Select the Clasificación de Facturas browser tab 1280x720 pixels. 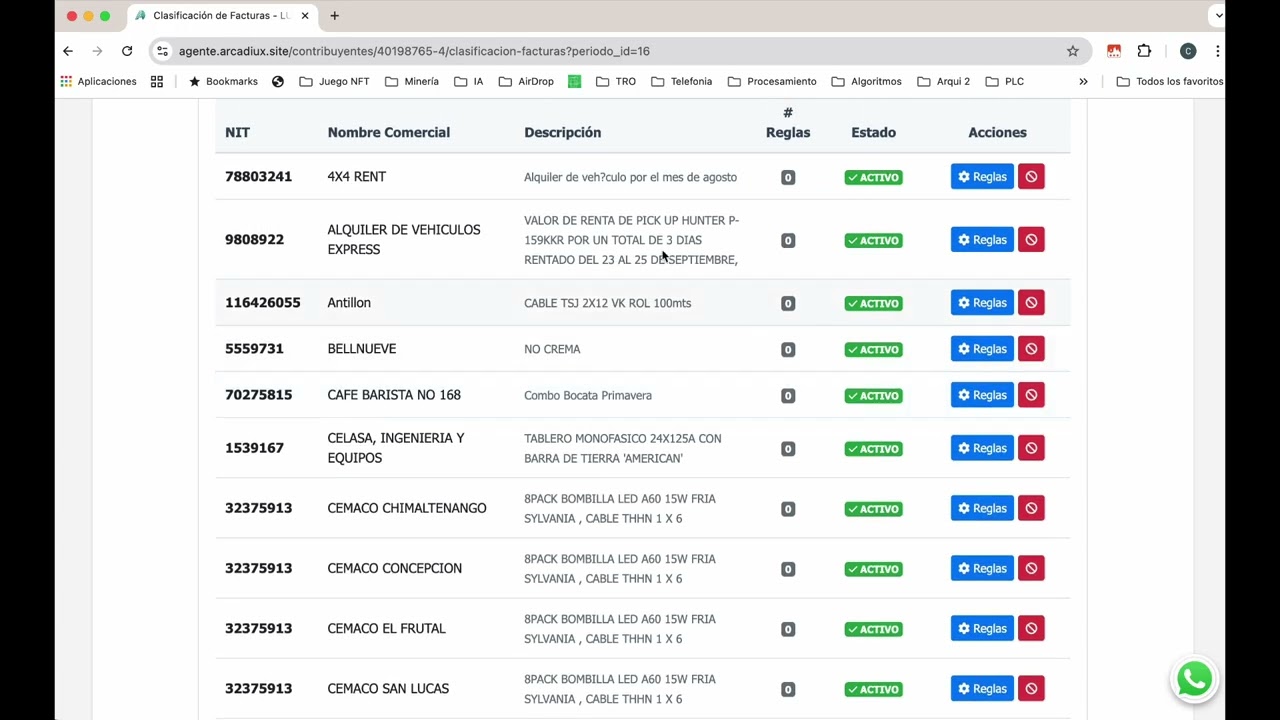(x=220, y=16)
